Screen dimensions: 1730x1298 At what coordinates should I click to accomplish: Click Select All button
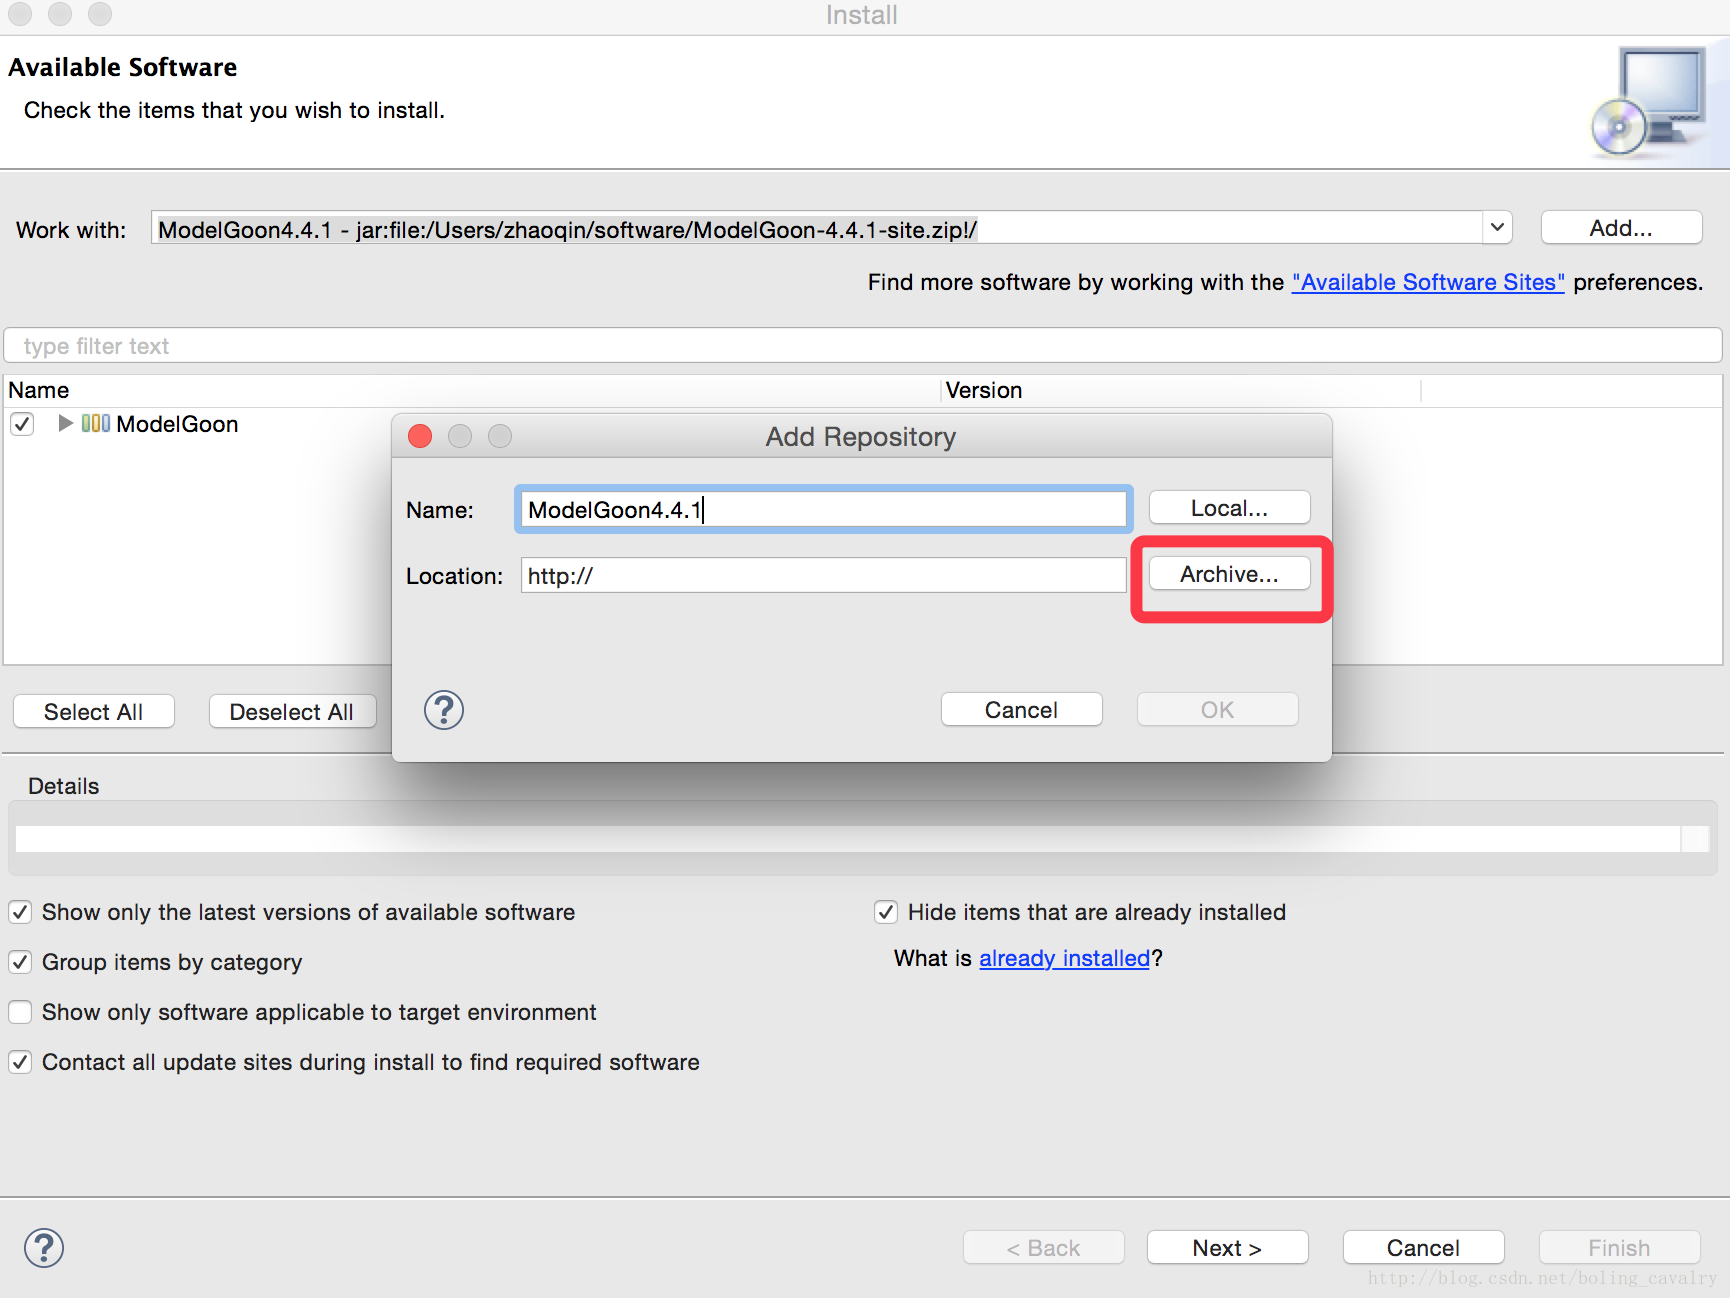94,712
